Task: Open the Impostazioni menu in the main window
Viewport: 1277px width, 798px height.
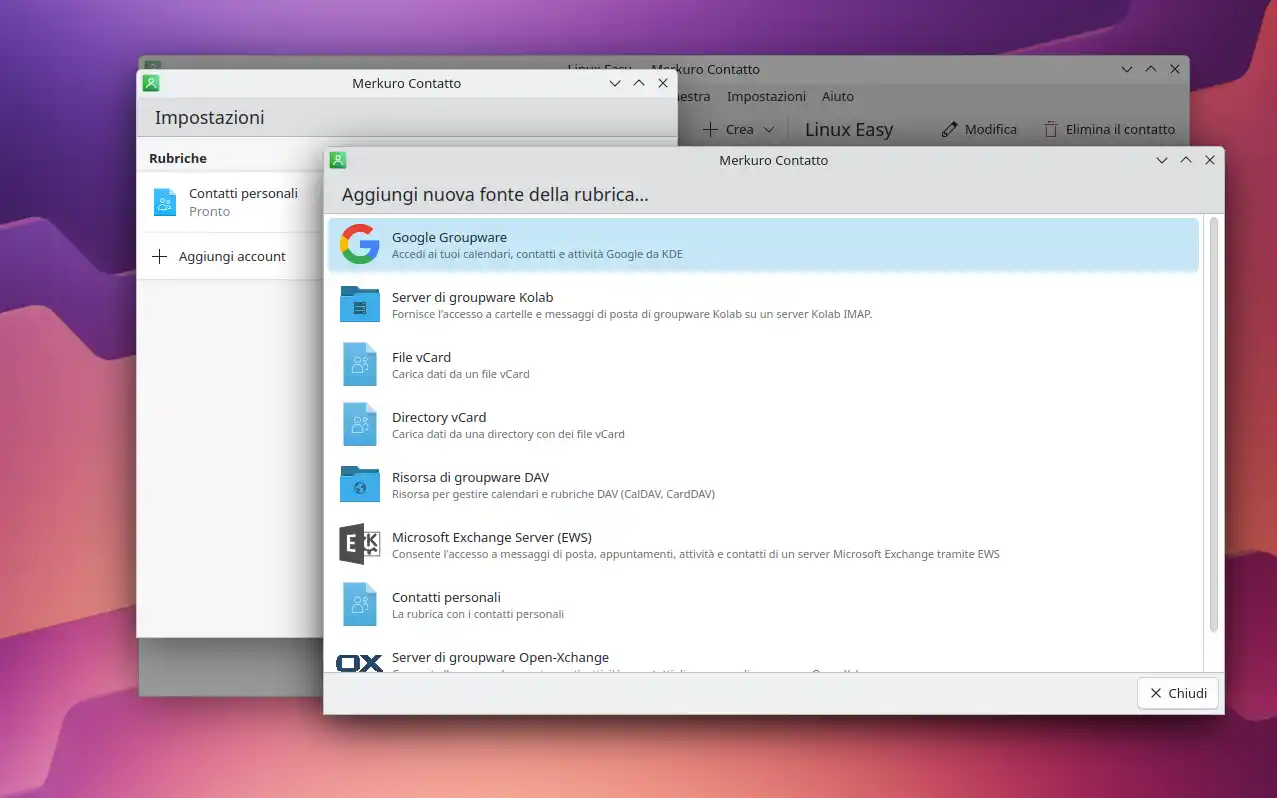Action: tap(766, 96)
